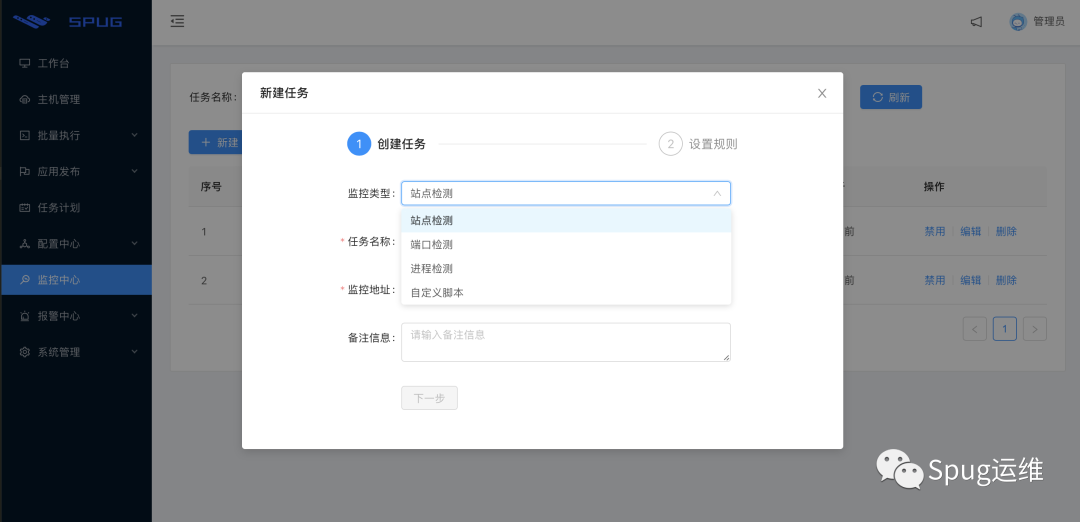The height and width of the screenshot is (522, 1080).
Task: Click 禁用 link in row 1
Action: click(935, 231)
